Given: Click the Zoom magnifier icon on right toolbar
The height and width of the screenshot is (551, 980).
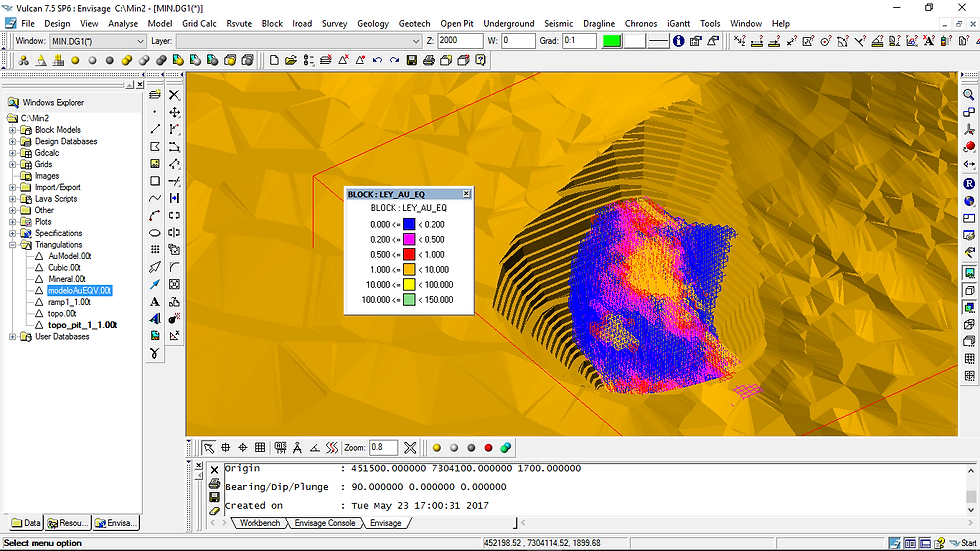Looking at the screenshot, I should pos(969,94).
